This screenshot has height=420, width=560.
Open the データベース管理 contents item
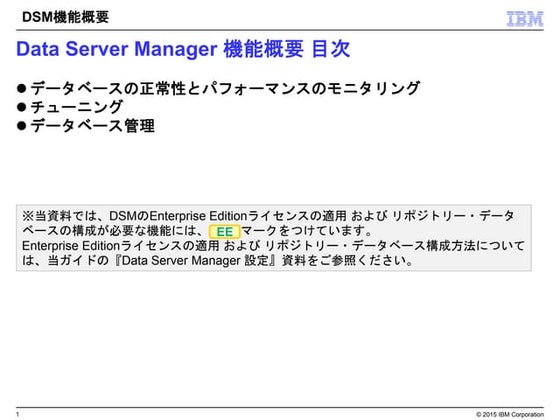(x=92, y=126)
